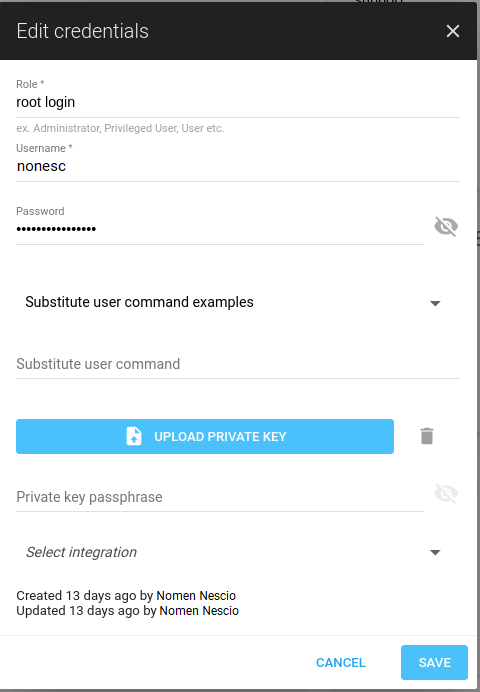The width and height of the screenshot is (480, 692).
Task: Click the file upload icon in the blue button
Action: tap(134, 436)
